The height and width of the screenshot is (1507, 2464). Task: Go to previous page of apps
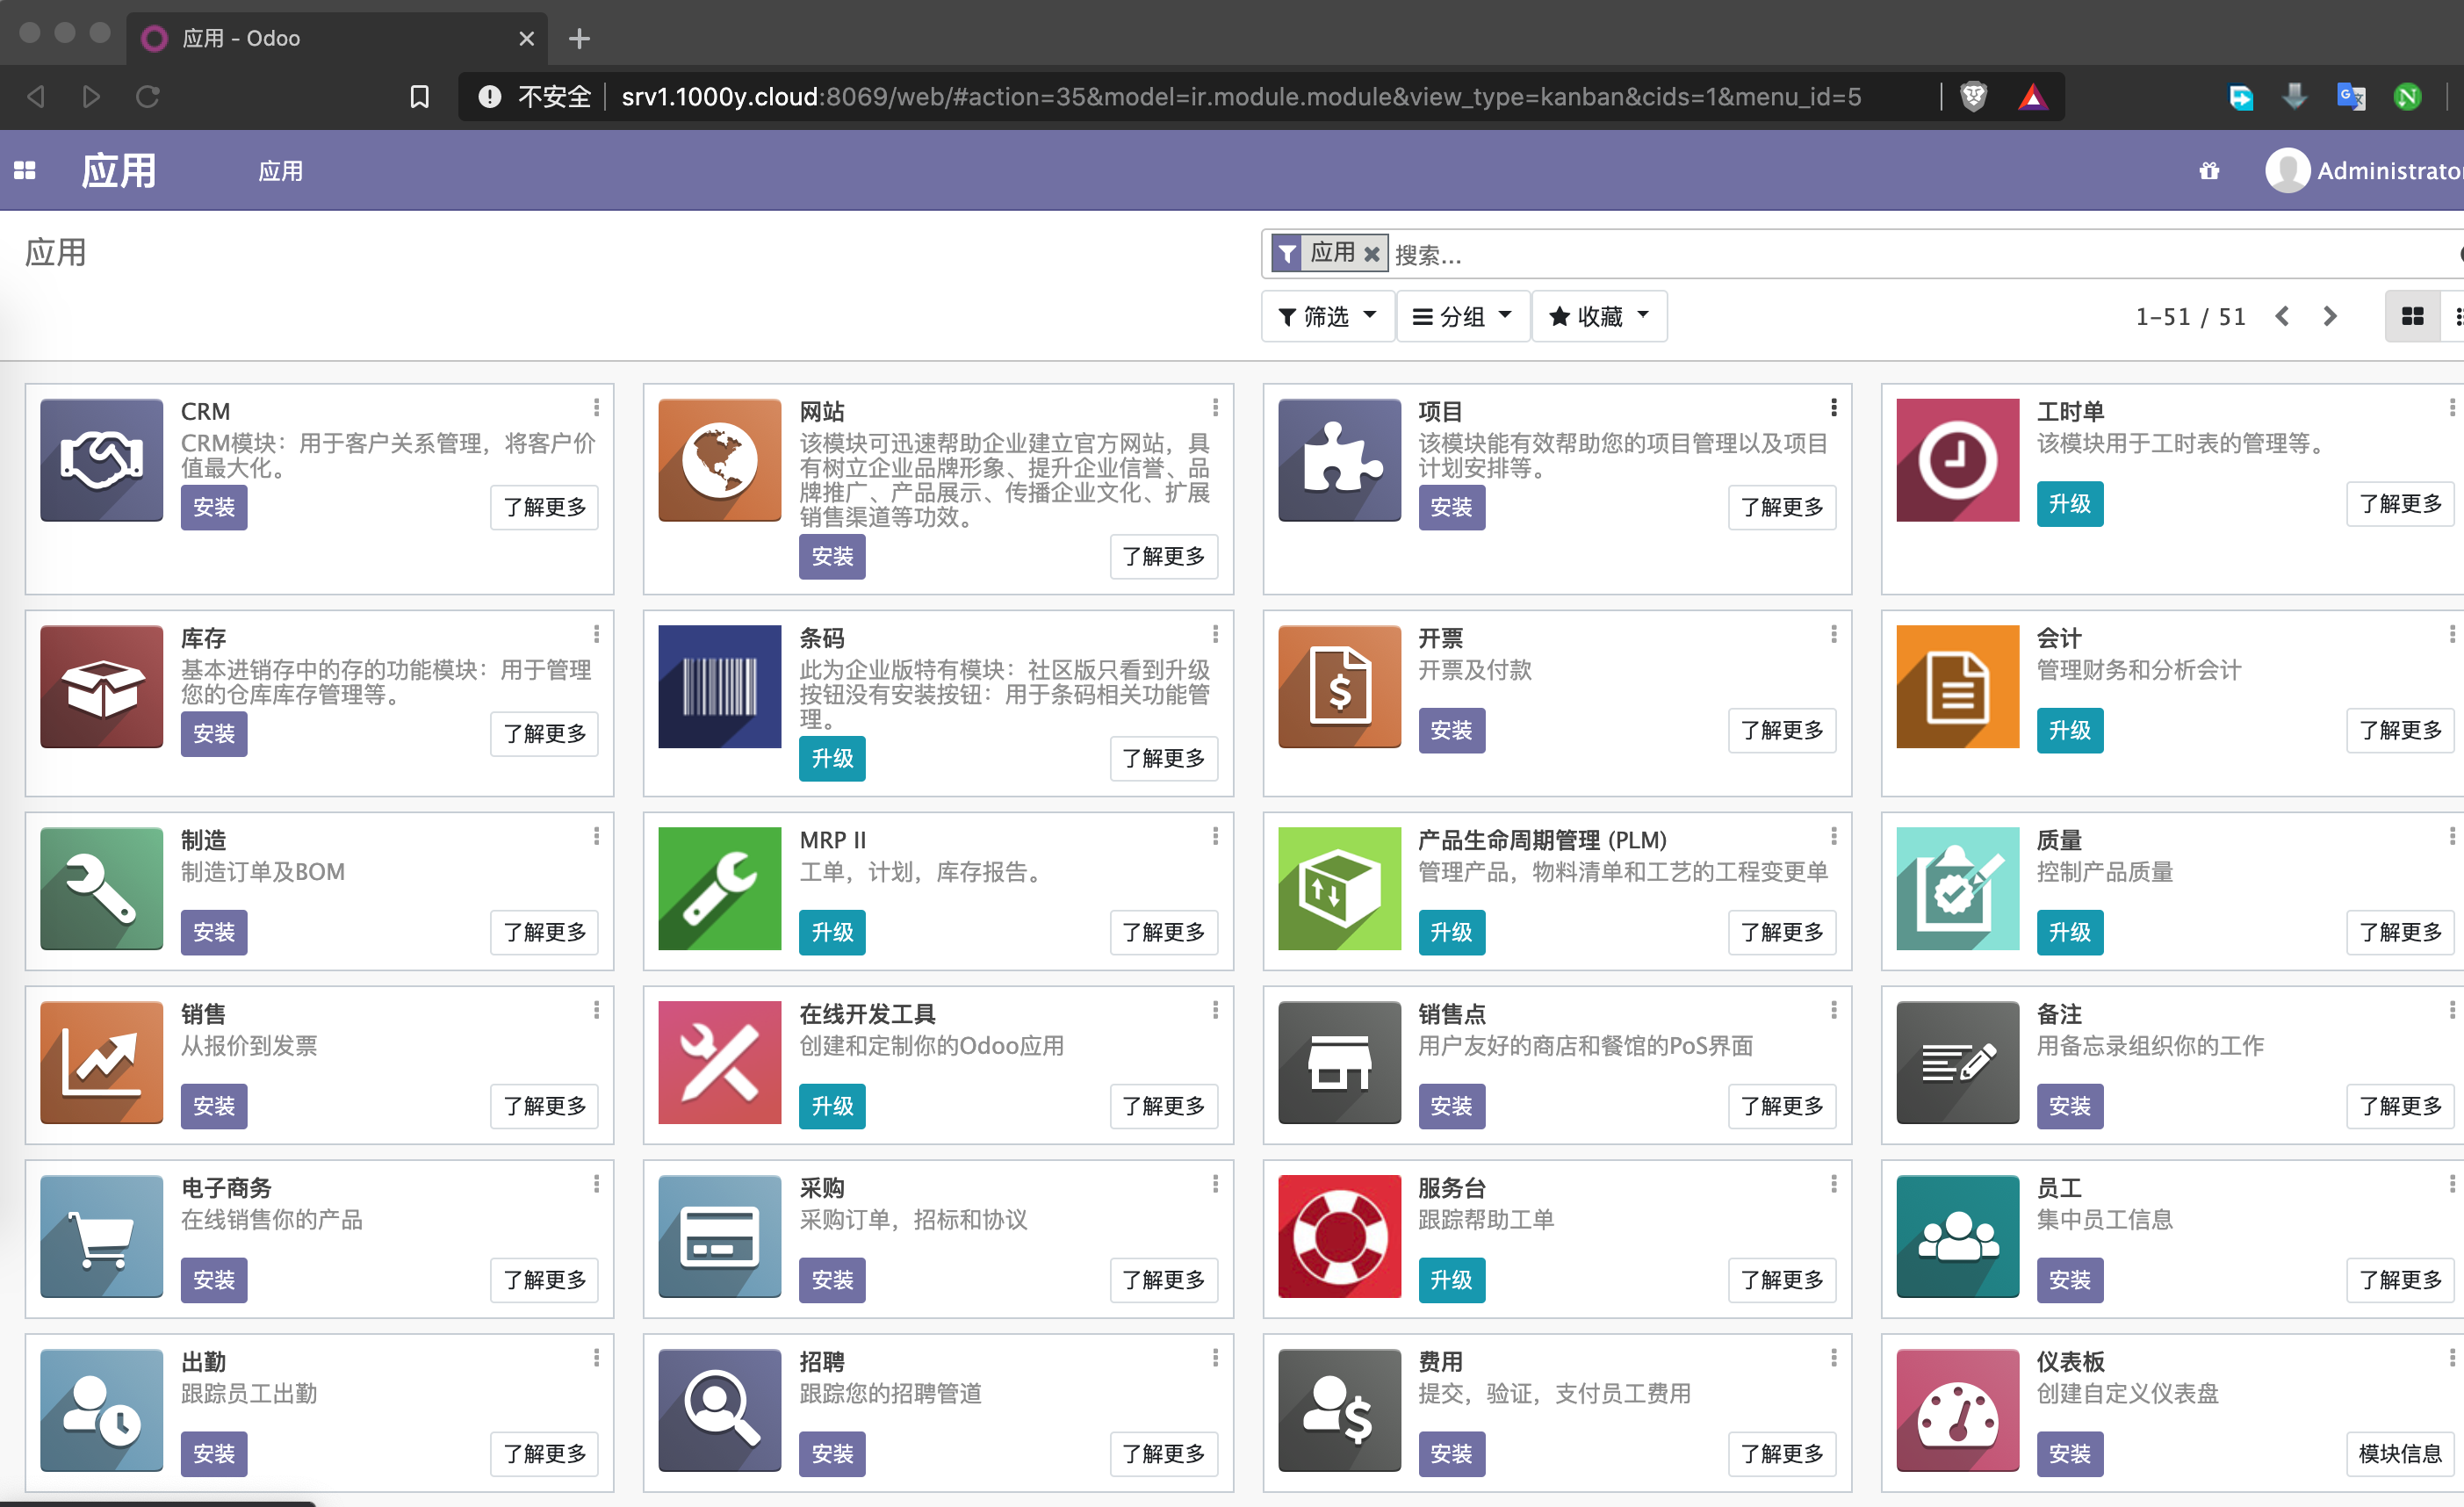[2282, 316]
